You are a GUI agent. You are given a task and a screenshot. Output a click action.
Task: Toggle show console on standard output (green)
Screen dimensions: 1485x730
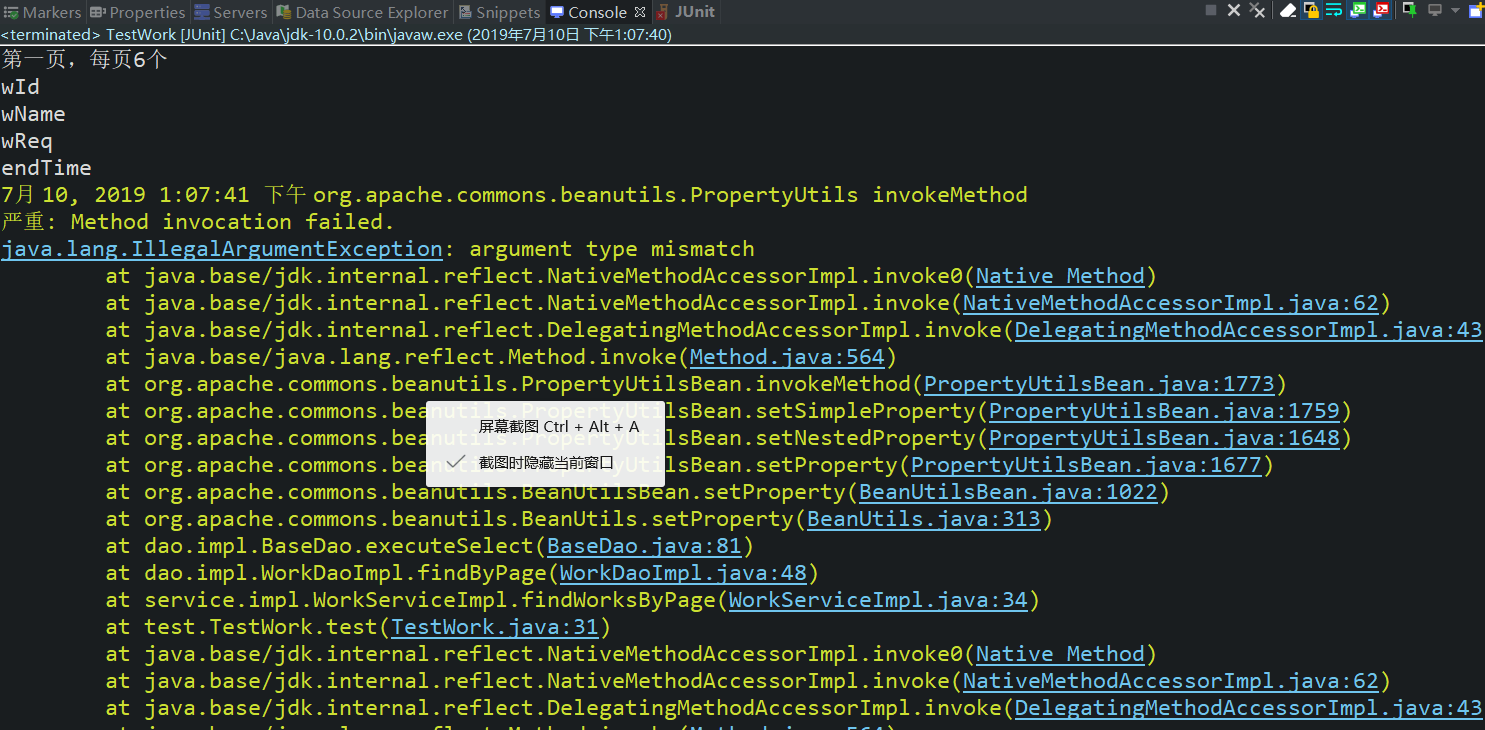(1357, 10)
